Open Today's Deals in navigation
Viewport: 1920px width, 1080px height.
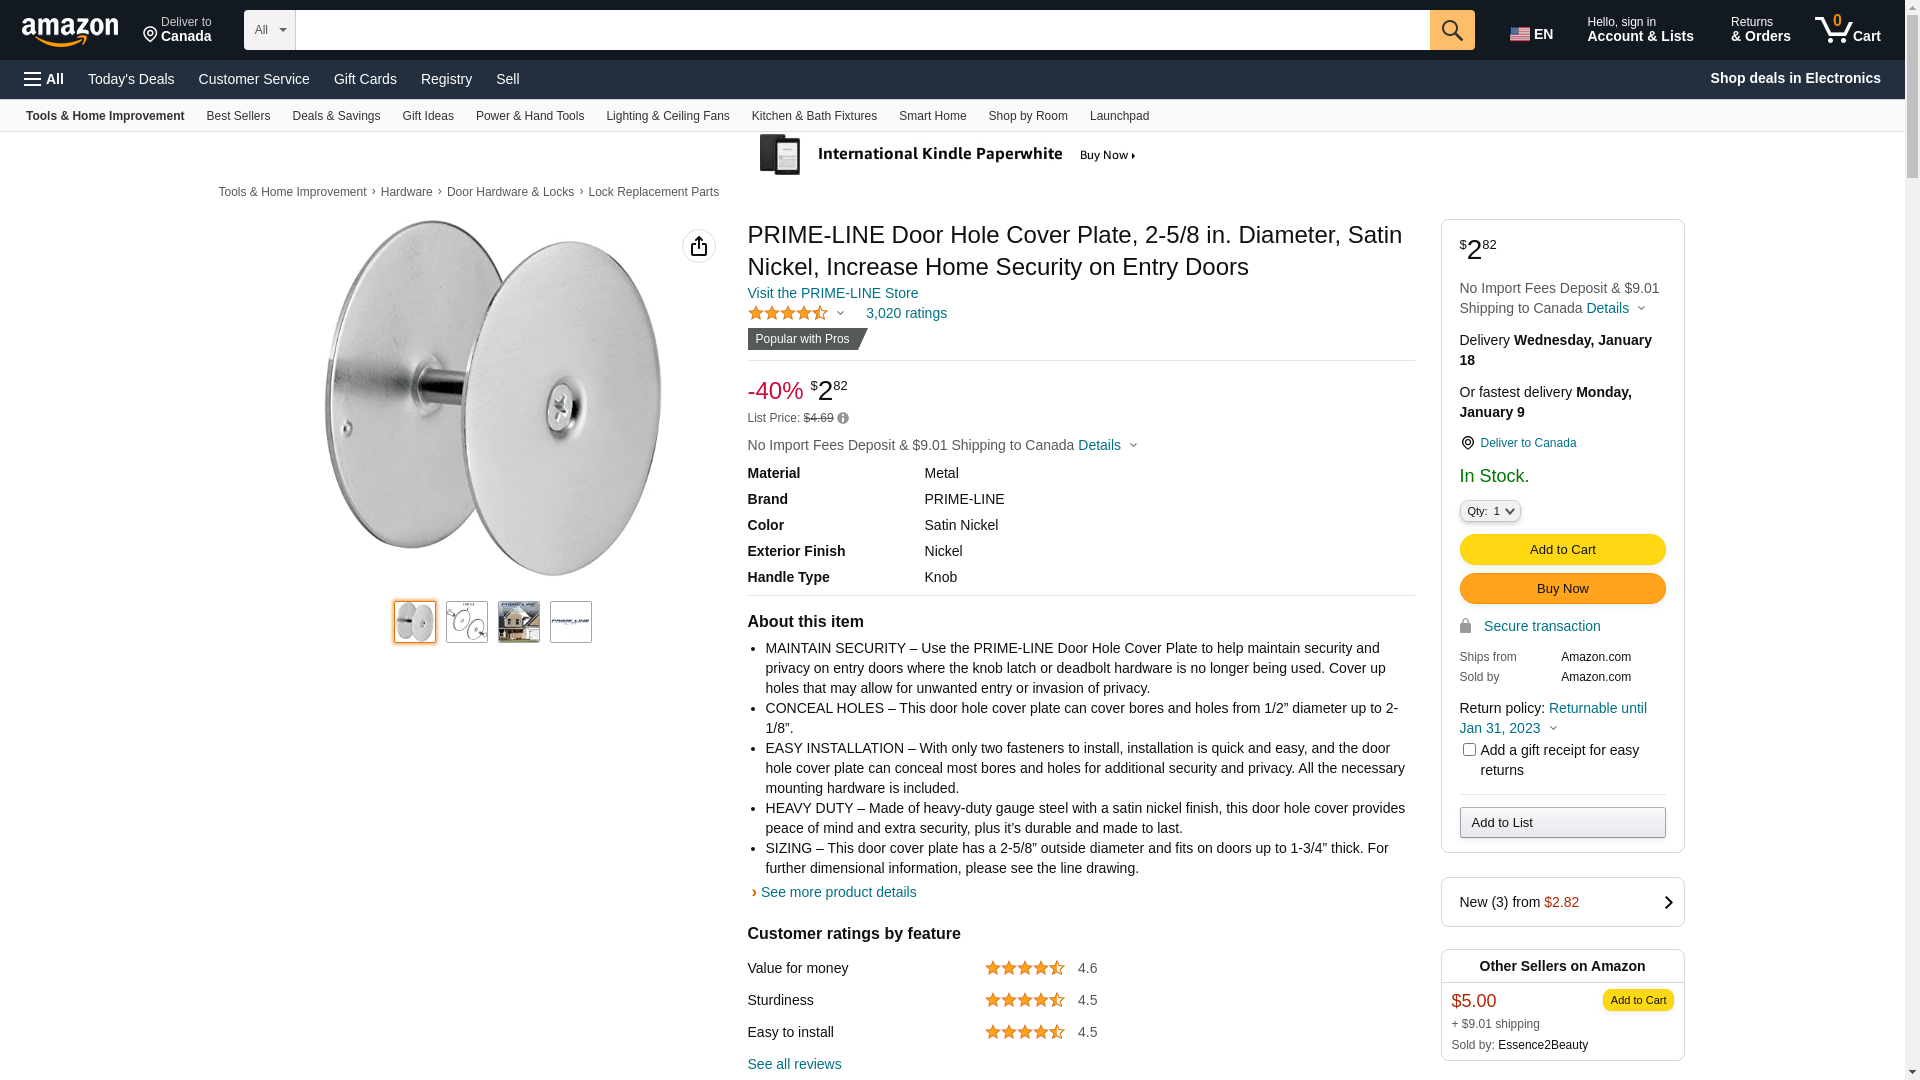click(131, 79)
